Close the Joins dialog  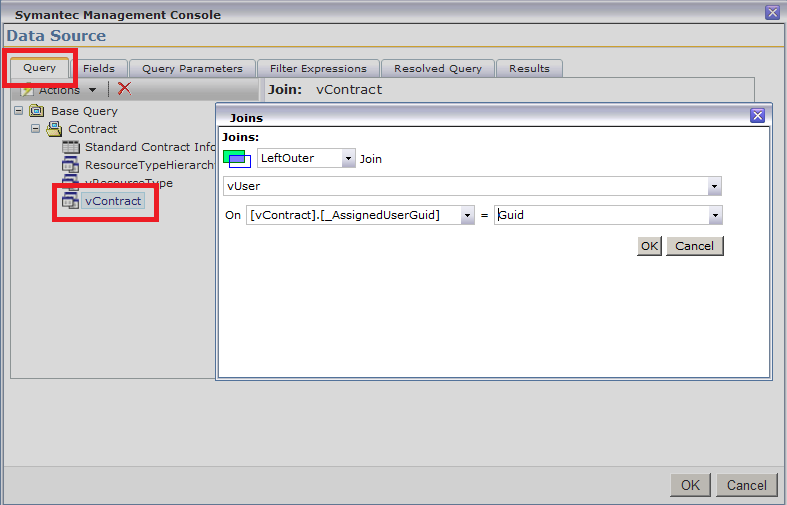click(757, 116)
